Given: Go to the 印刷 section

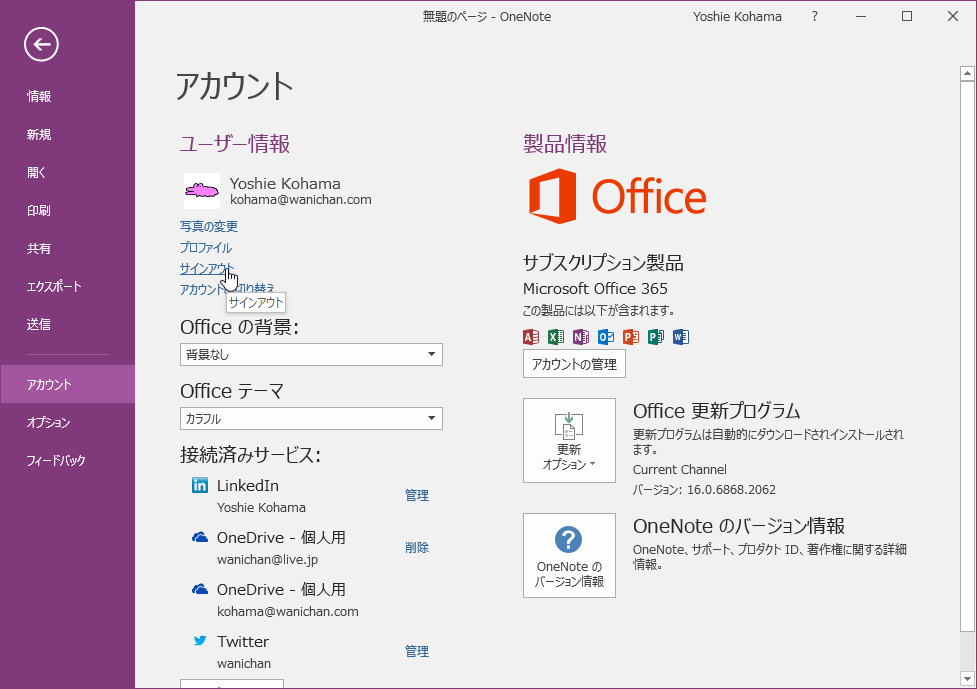Looking at the screenshot, I should (67, 211).
